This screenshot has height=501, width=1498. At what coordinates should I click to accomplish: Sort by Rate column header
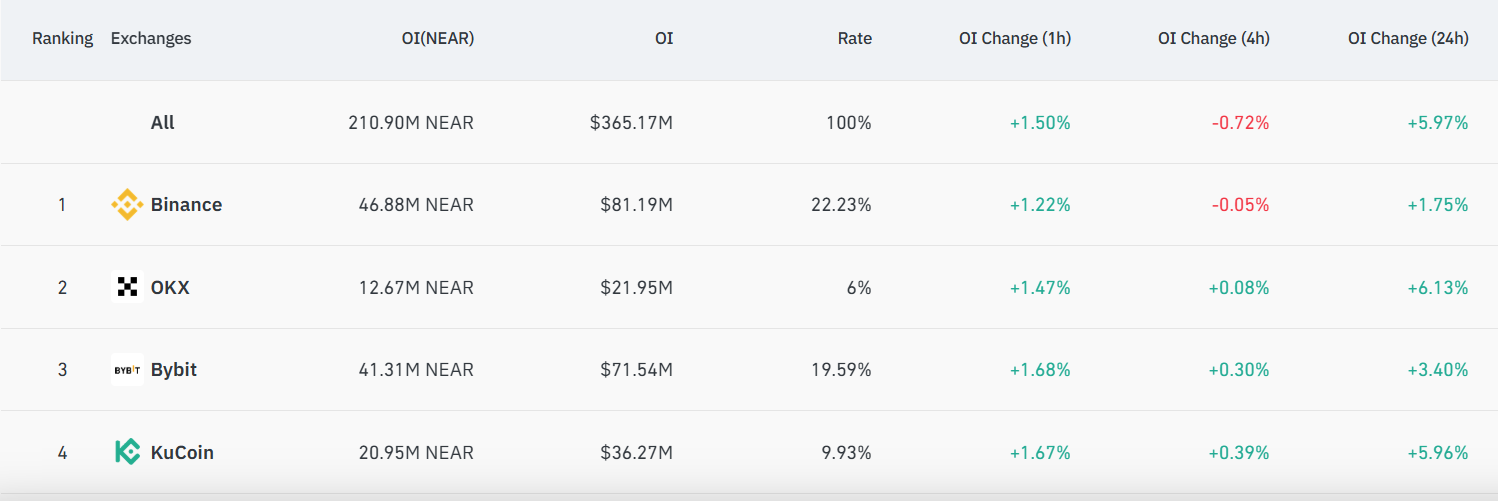click(855, 38)
